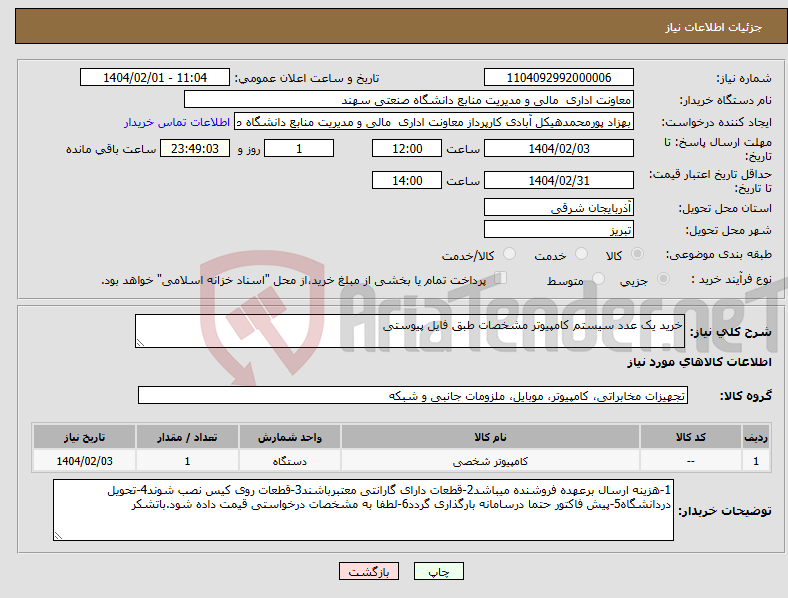
Task: Click the واحد شمارش column header
Action: click(x=289, y=437)
